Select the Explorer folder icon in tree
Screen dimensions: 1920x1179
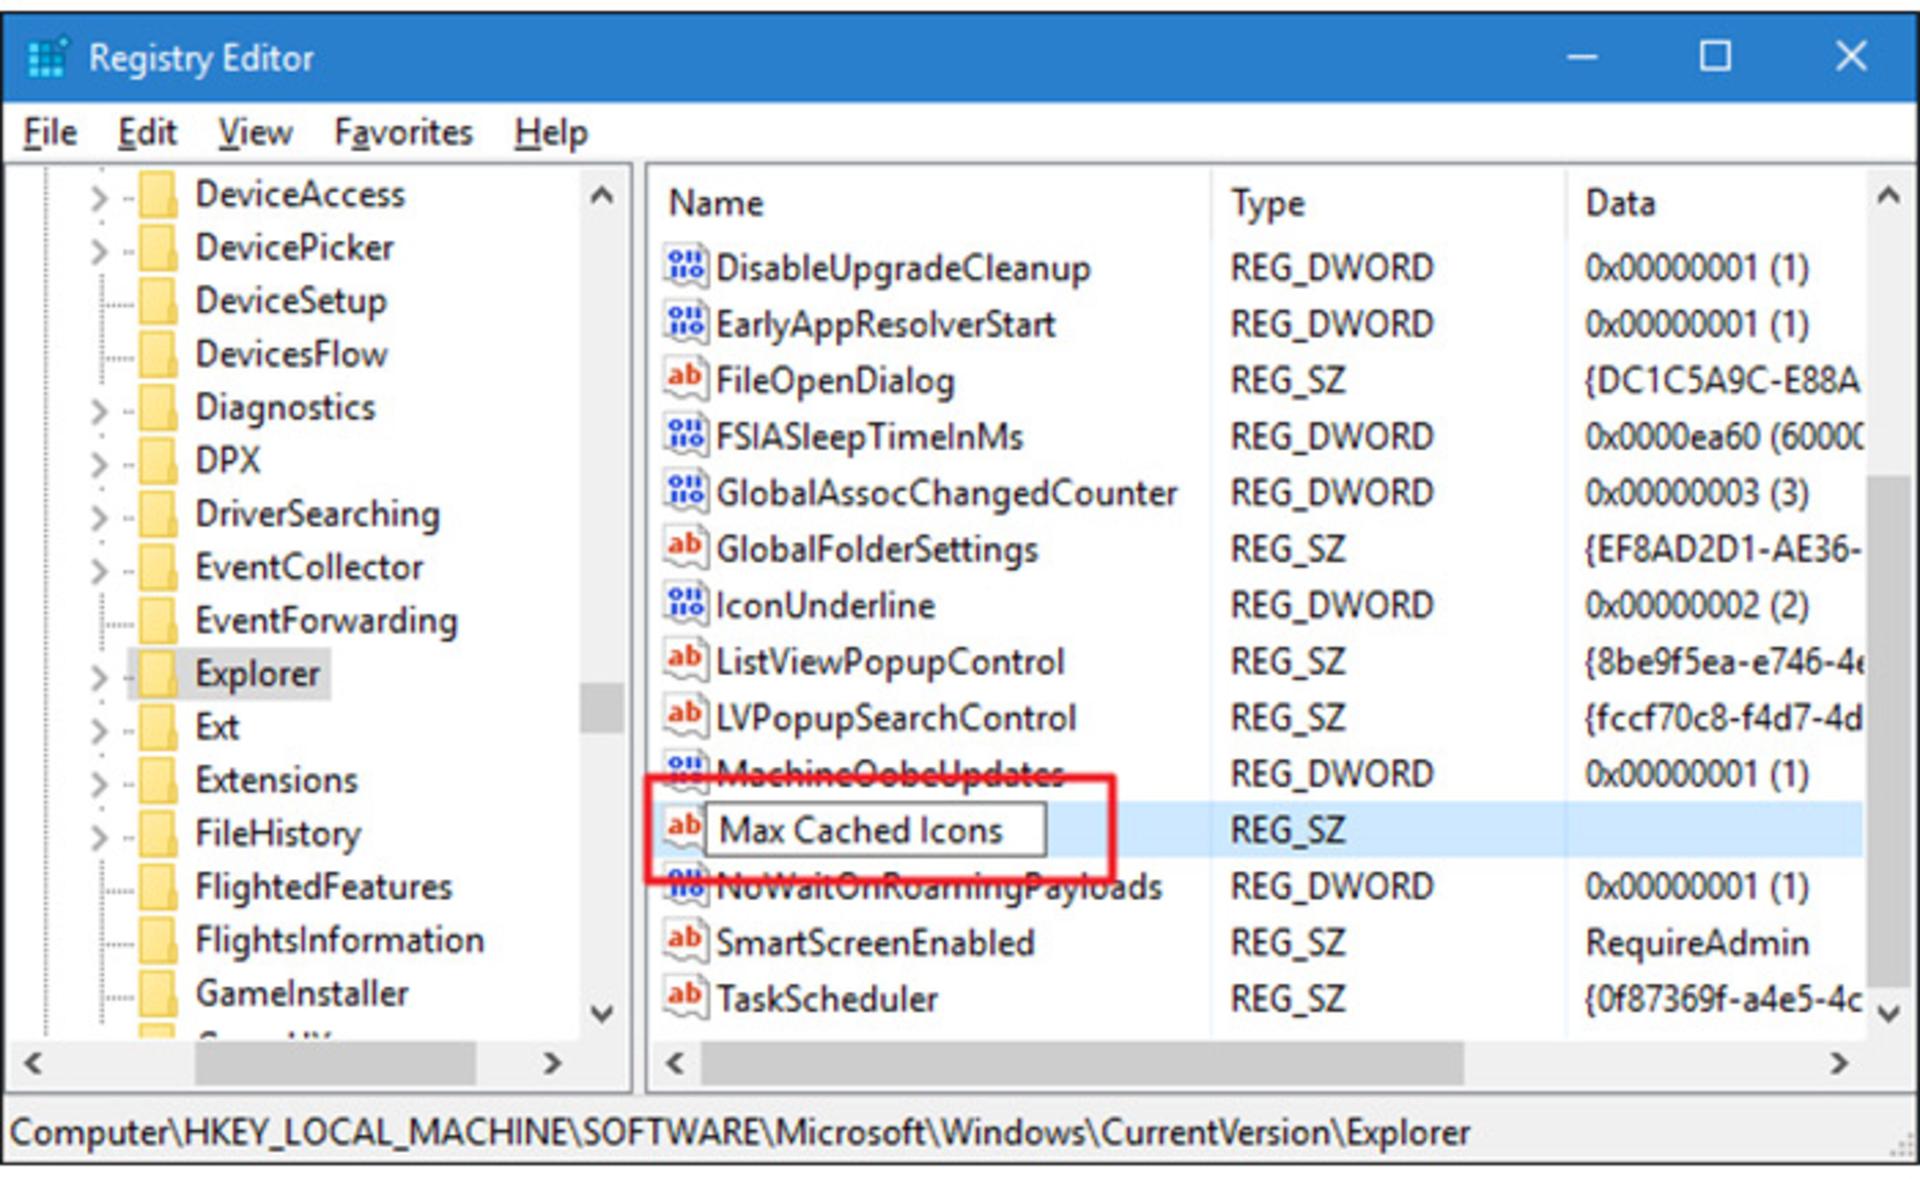[158, 673]
